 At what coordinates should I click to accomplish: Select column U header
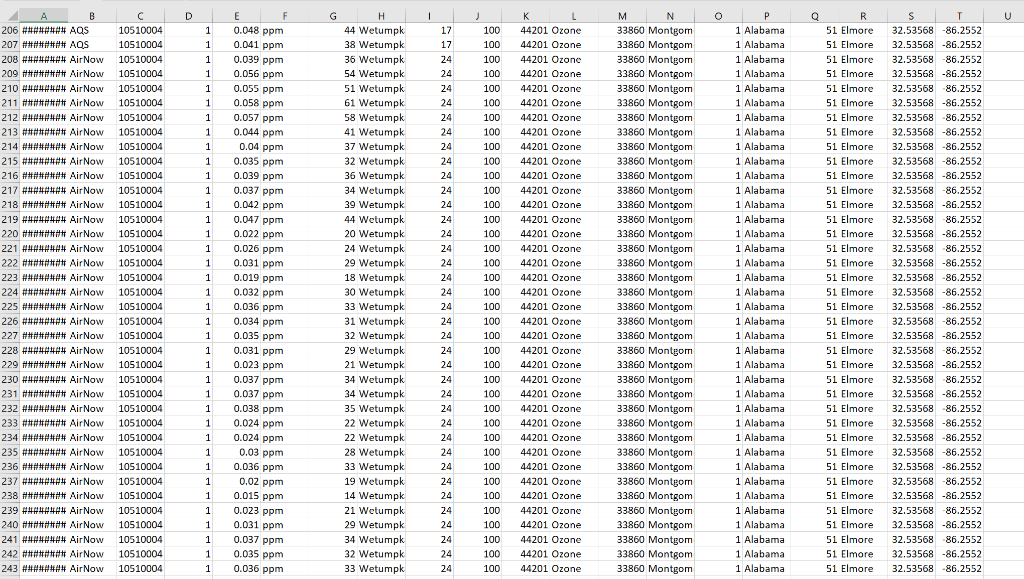(1007, 16)
